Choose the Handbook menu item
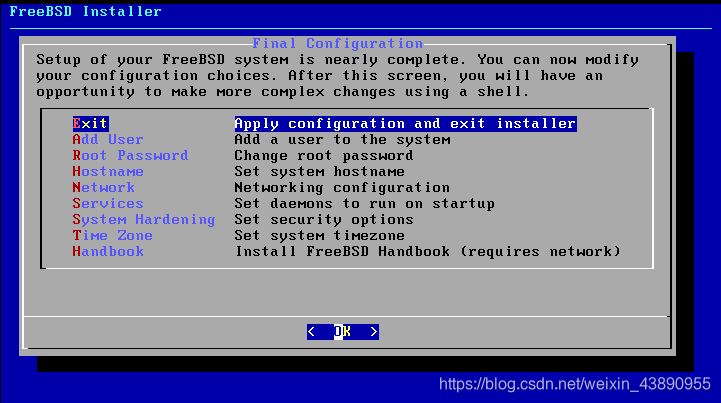 108,251
